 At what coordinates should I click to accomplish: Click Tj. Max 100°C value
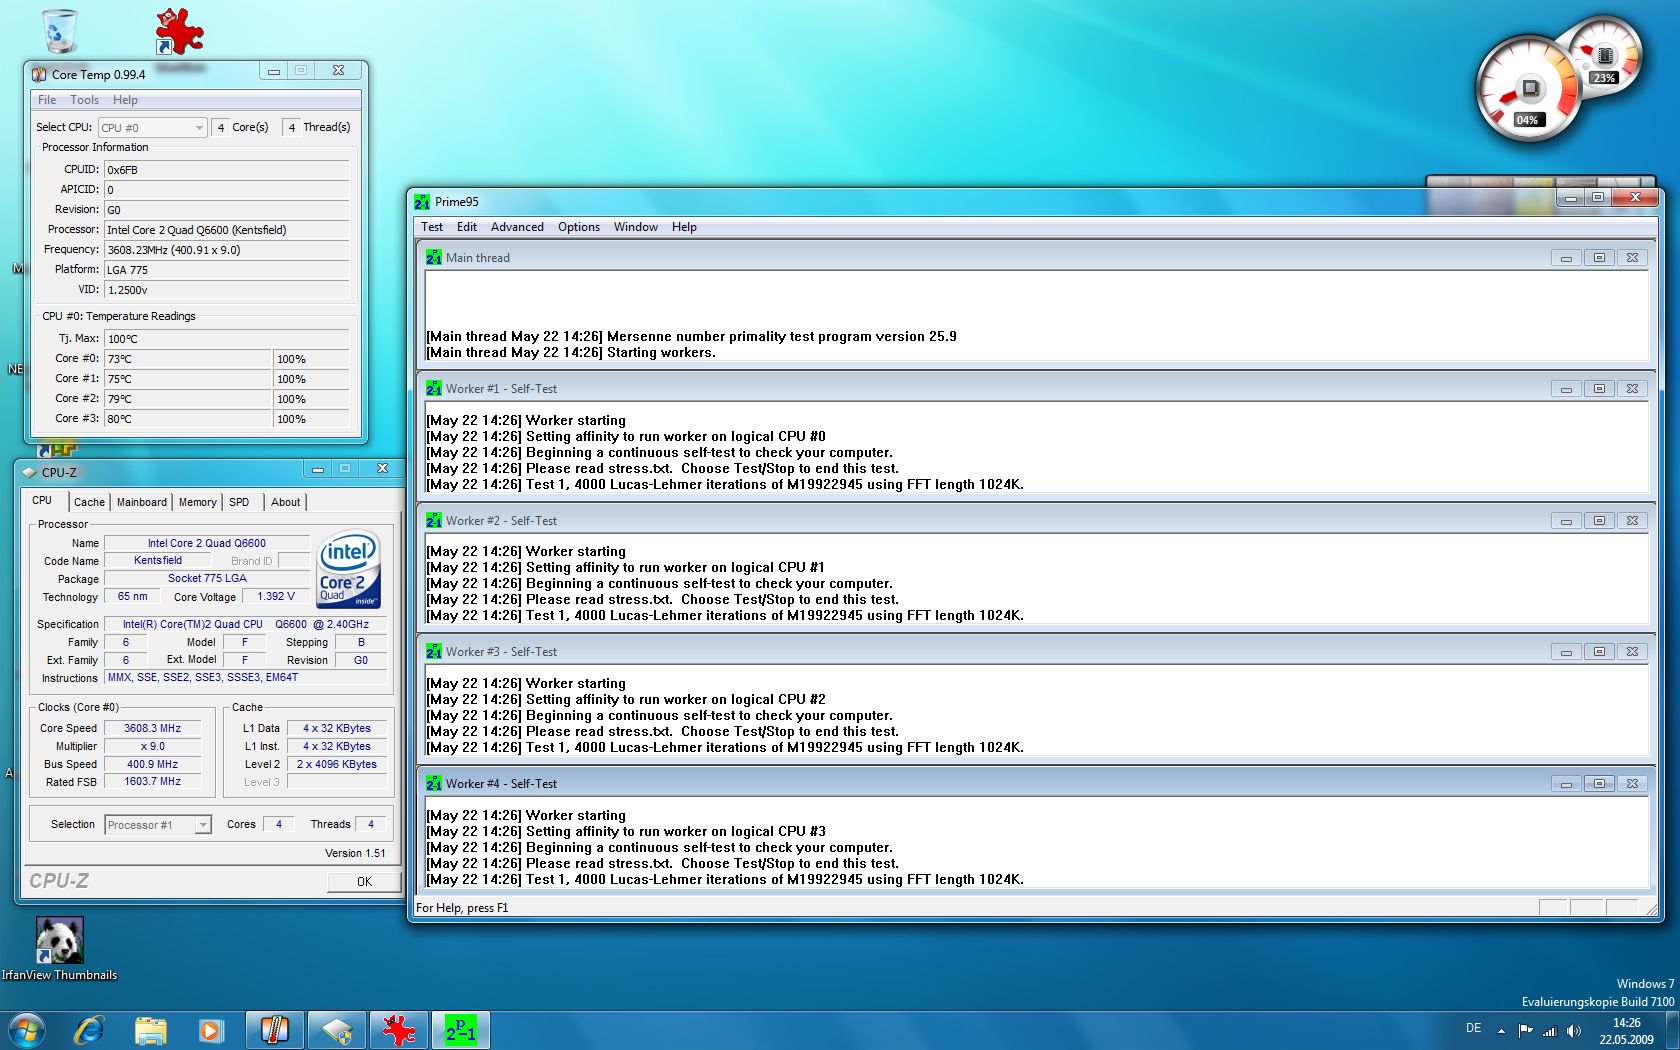tap(227, 339)
